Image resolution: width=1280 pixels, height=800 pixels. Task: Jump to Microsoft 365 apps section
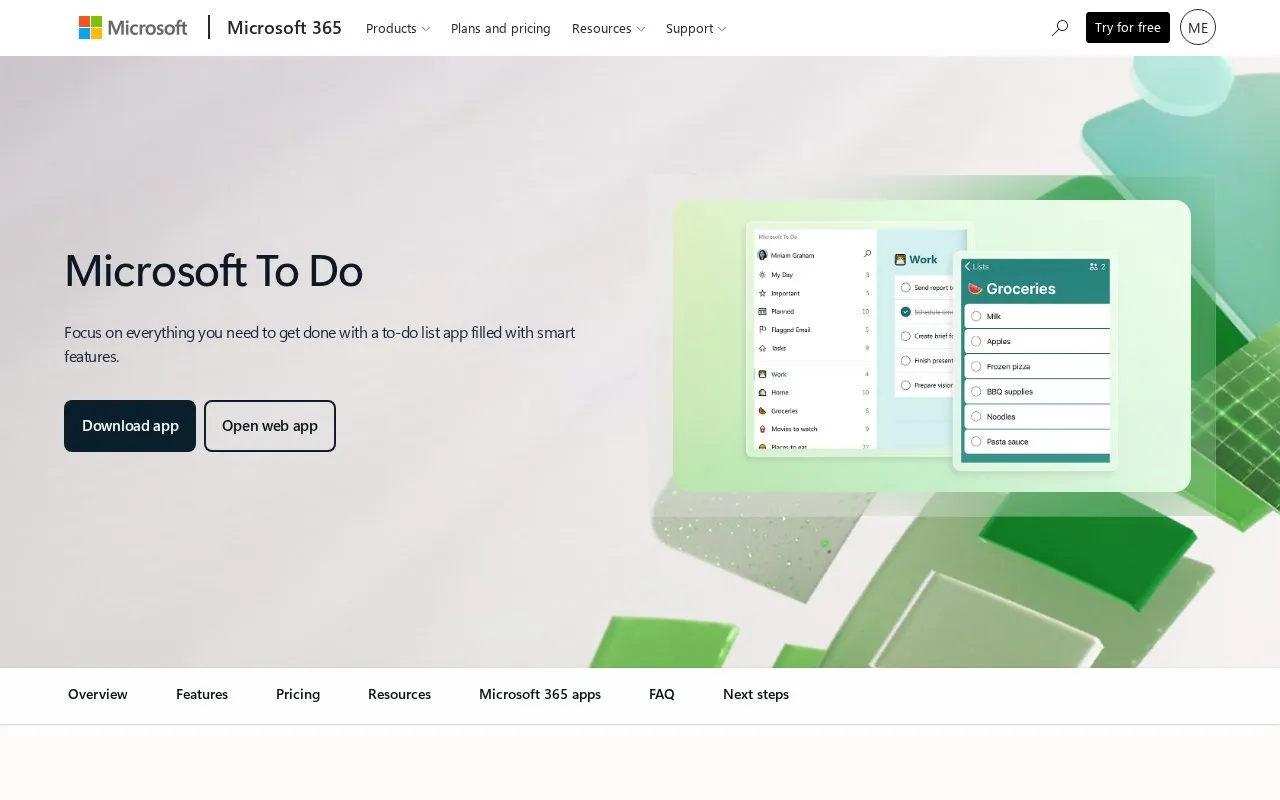click(x=540, y=694)
